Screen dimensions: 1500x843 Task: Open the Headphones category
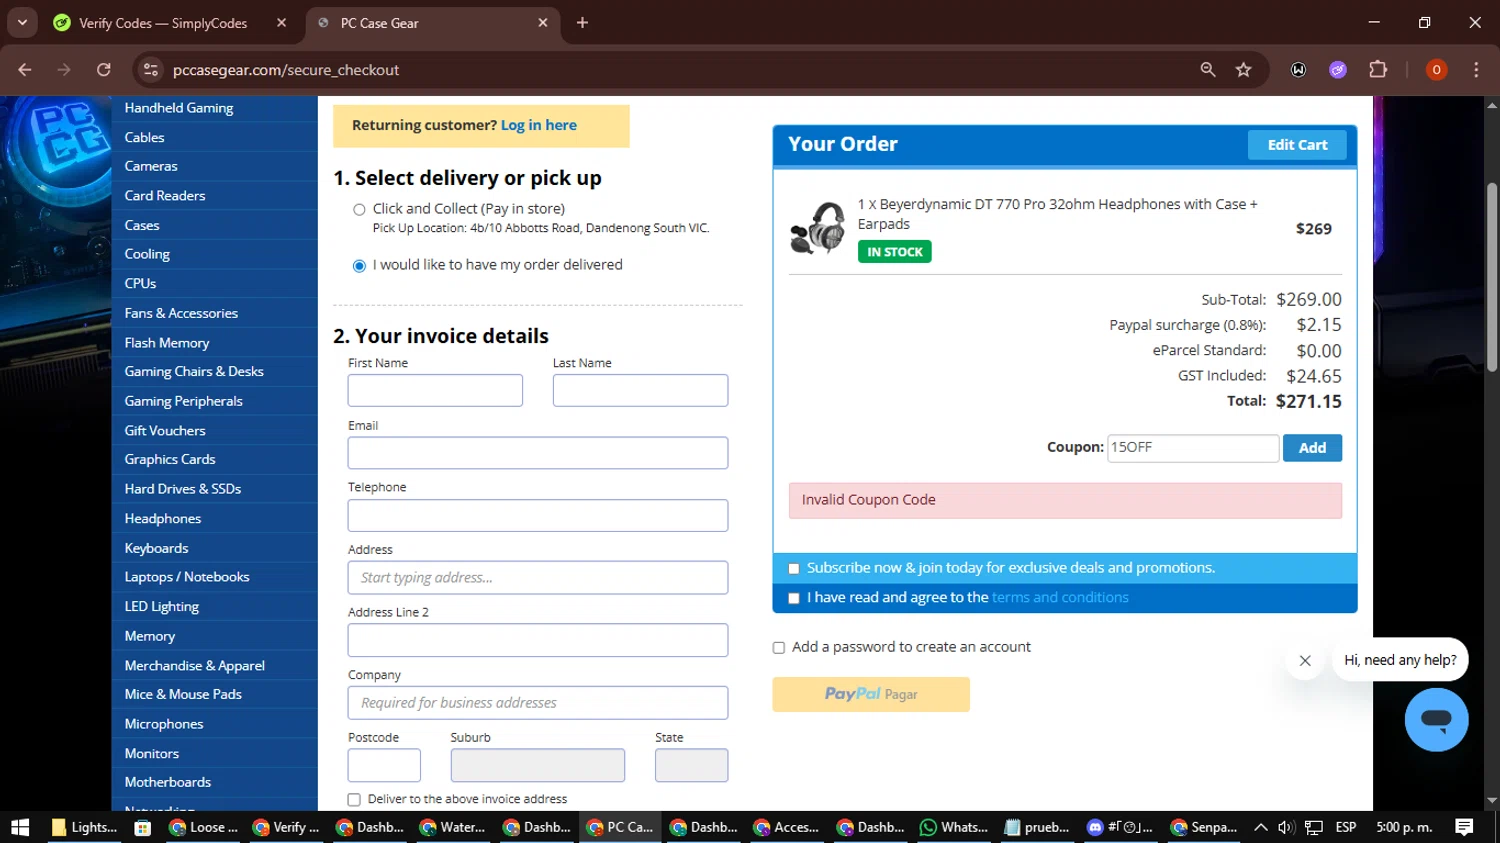[x=163, y=518]
